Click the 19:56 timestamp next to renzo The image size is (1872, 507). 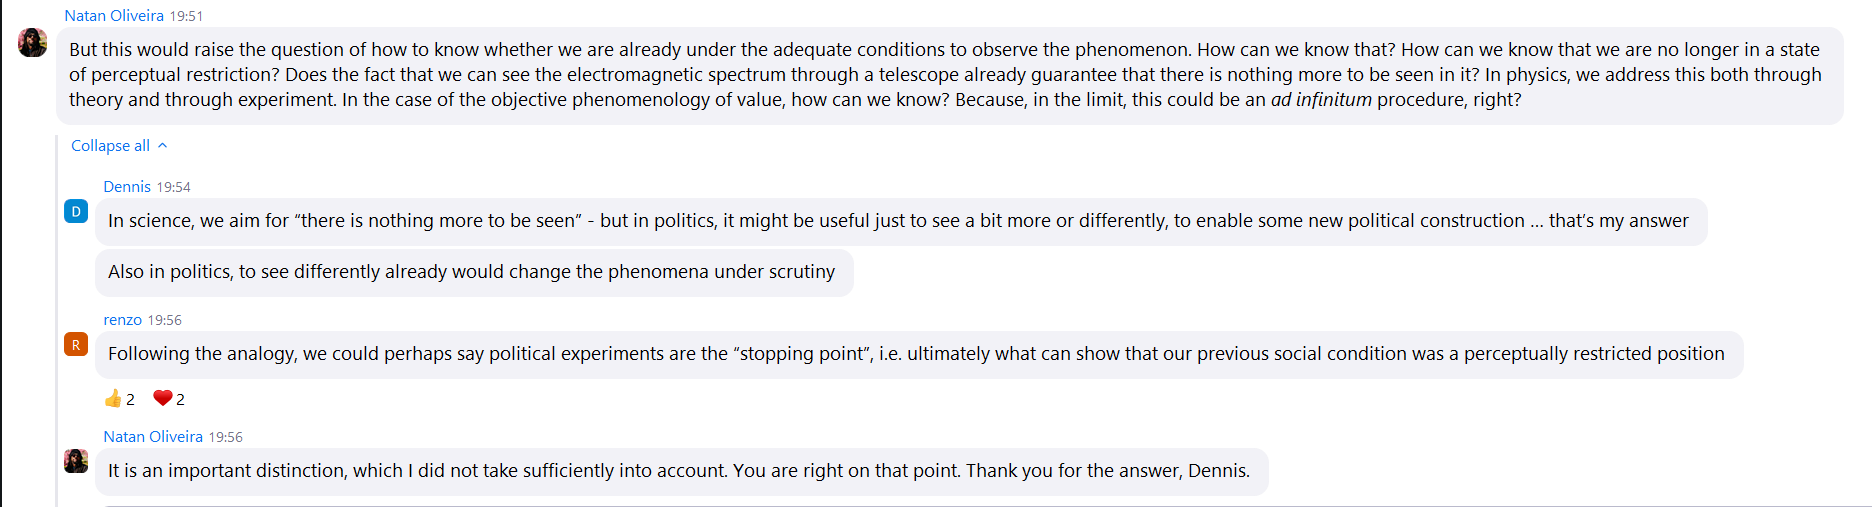[165, 320]
